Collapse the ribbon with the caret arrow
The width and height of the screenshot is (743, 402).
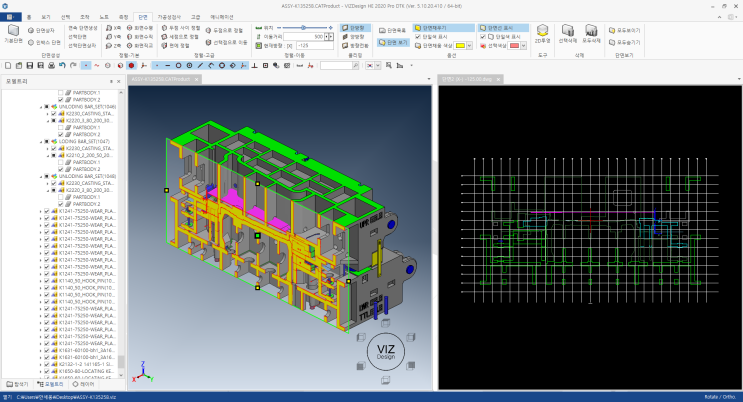pos(719,17)
